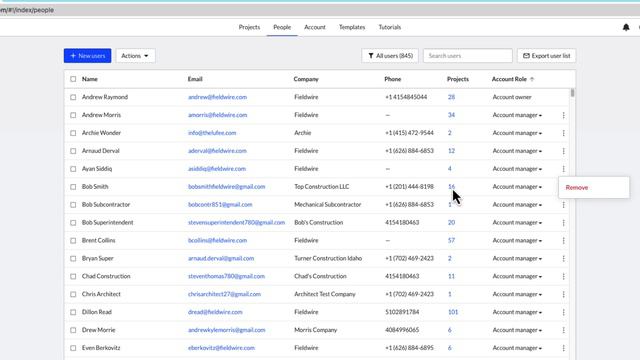The image size is (640, 360).
Task: Tick the select-all checkbox in header
Action: (73, 79)
